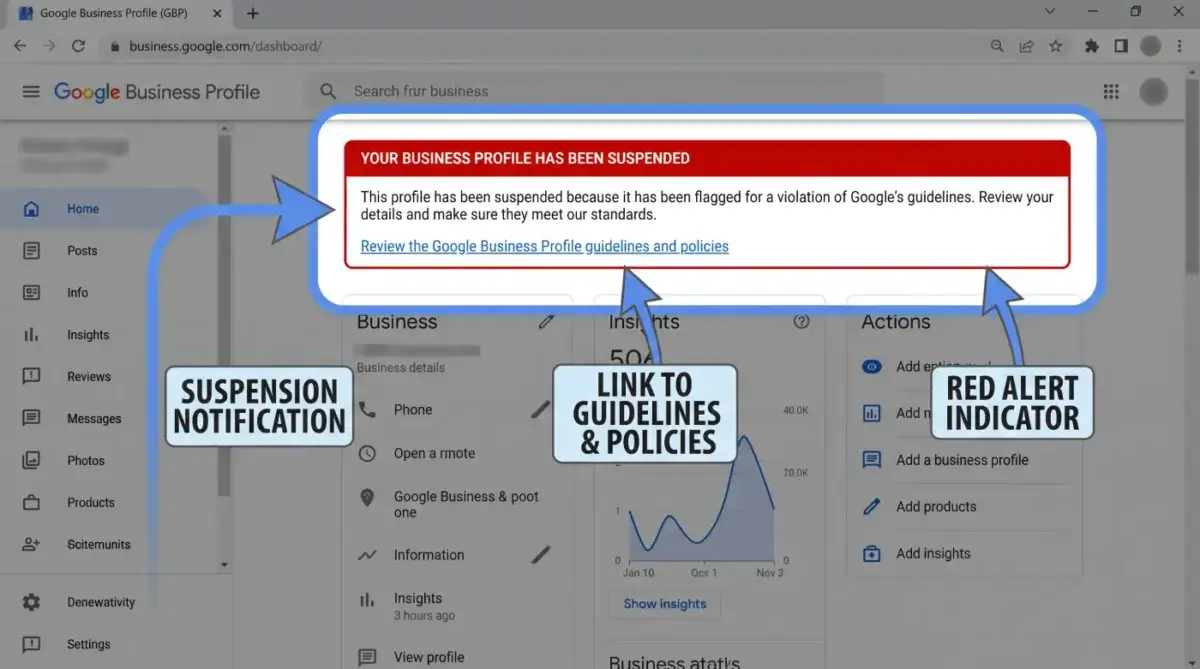1200x669 pixels.
Task: Bookmark this page with star icon
Action: pyautogui.click(x=1055, y=46)
